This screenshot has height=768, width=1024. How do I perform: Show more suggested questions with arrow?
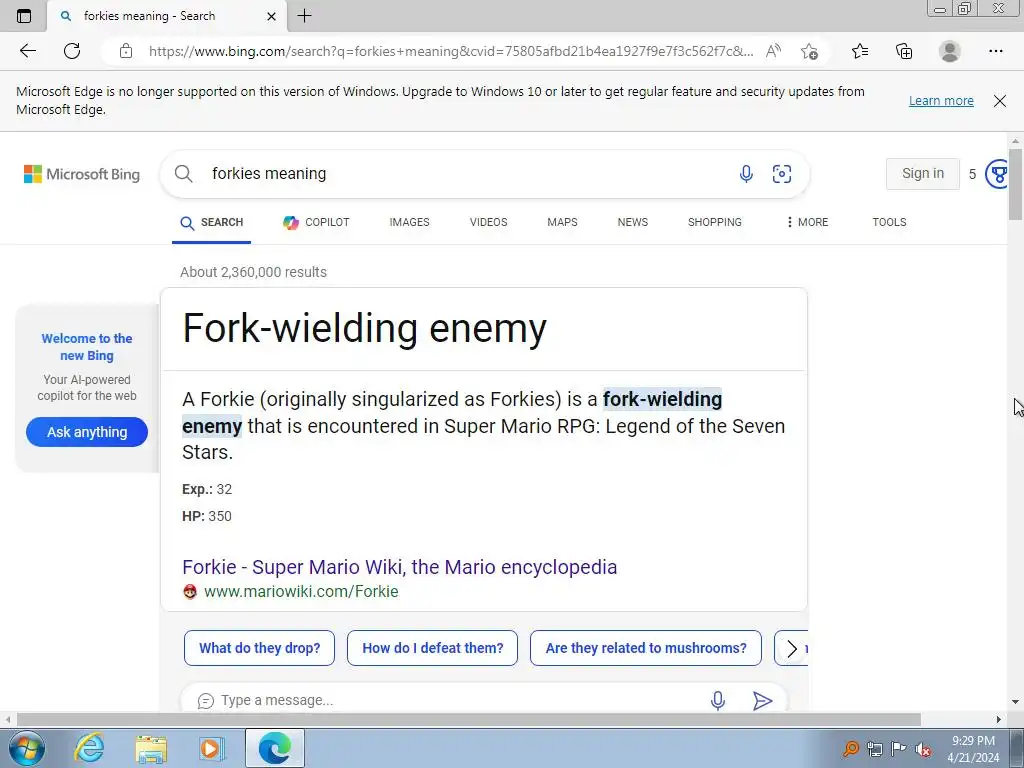(792, 648)
